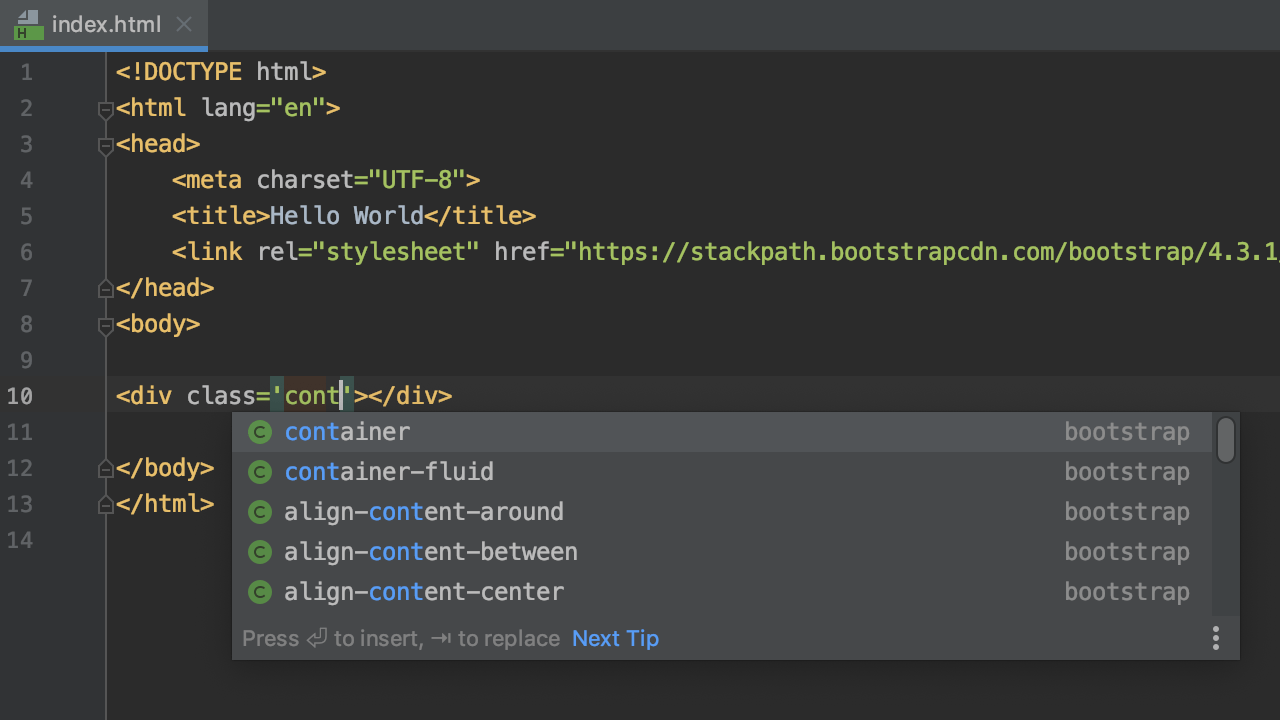Click the completion popup scrollbar
This screenshot has width=1280, height=720.
pos(1225,440)
